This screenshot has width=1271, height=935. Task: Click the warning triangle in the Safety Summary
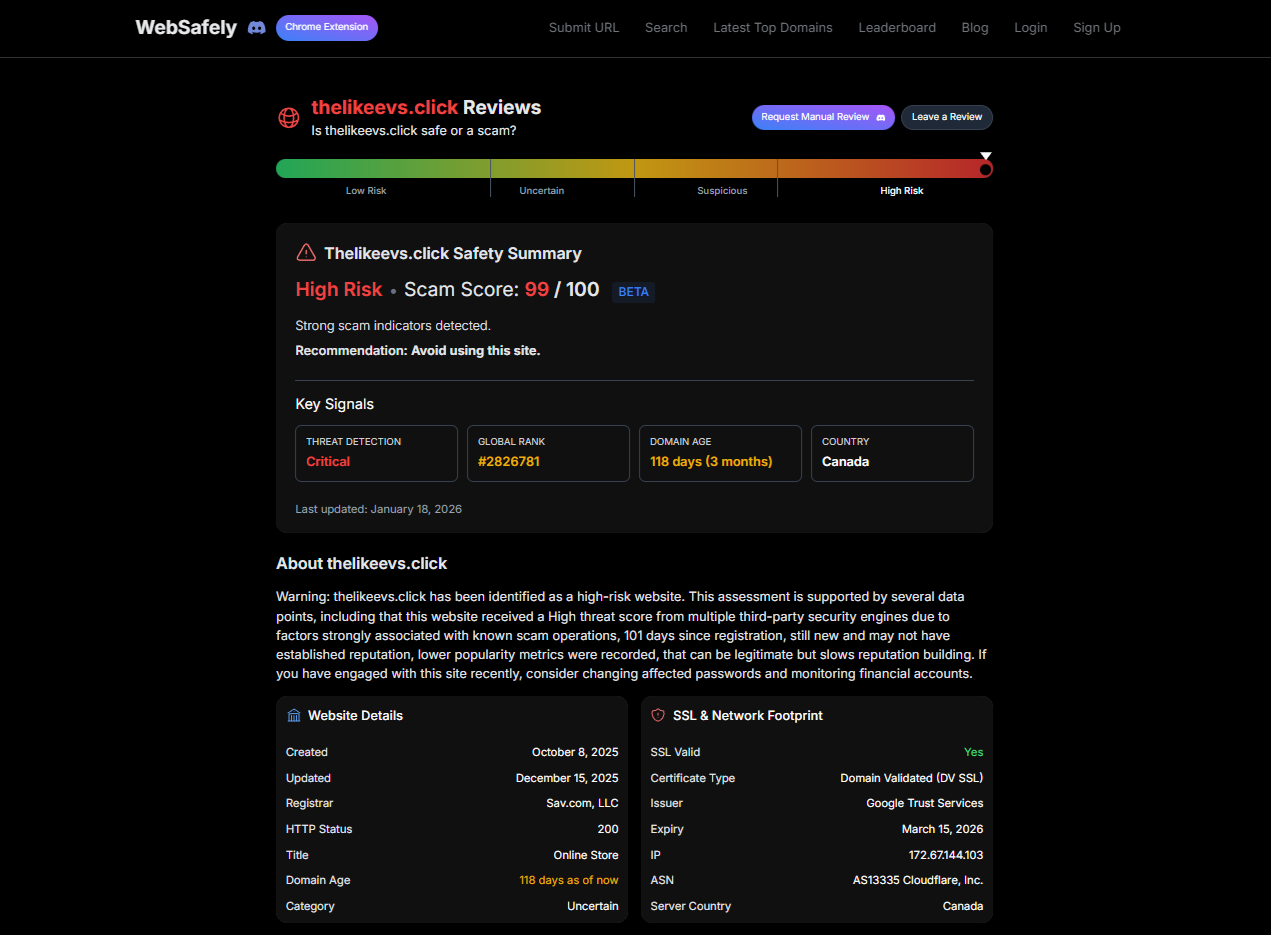coord(306,252)
